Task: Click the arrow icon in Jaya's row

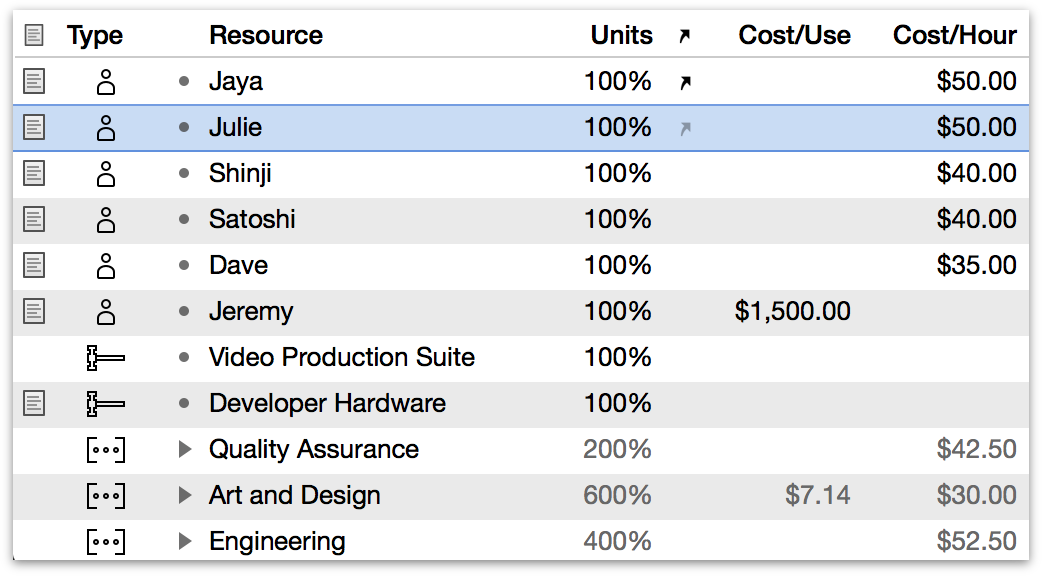Action: click(x=685, y=82)
